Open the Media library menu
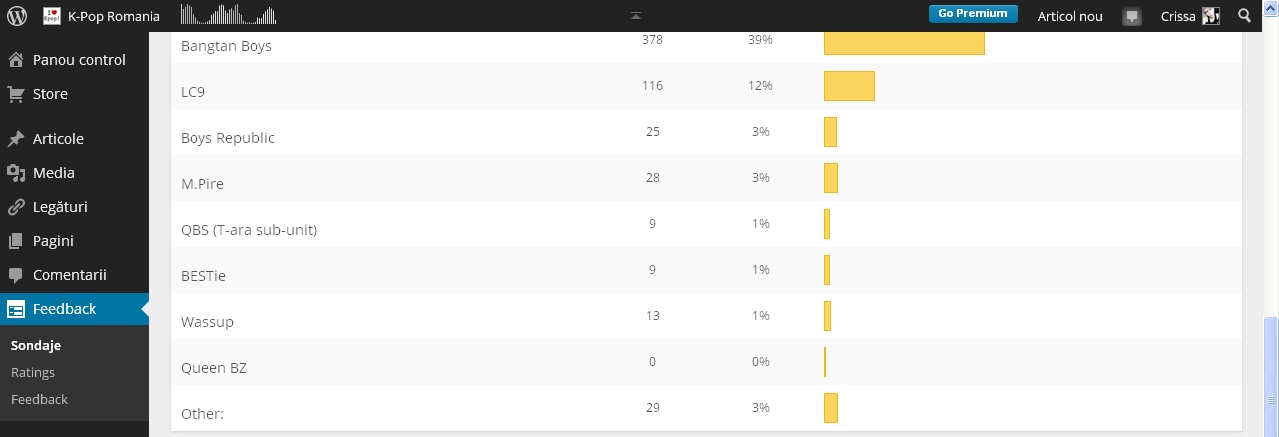This screenshot has height=437, width=1279. pos(53,173)
